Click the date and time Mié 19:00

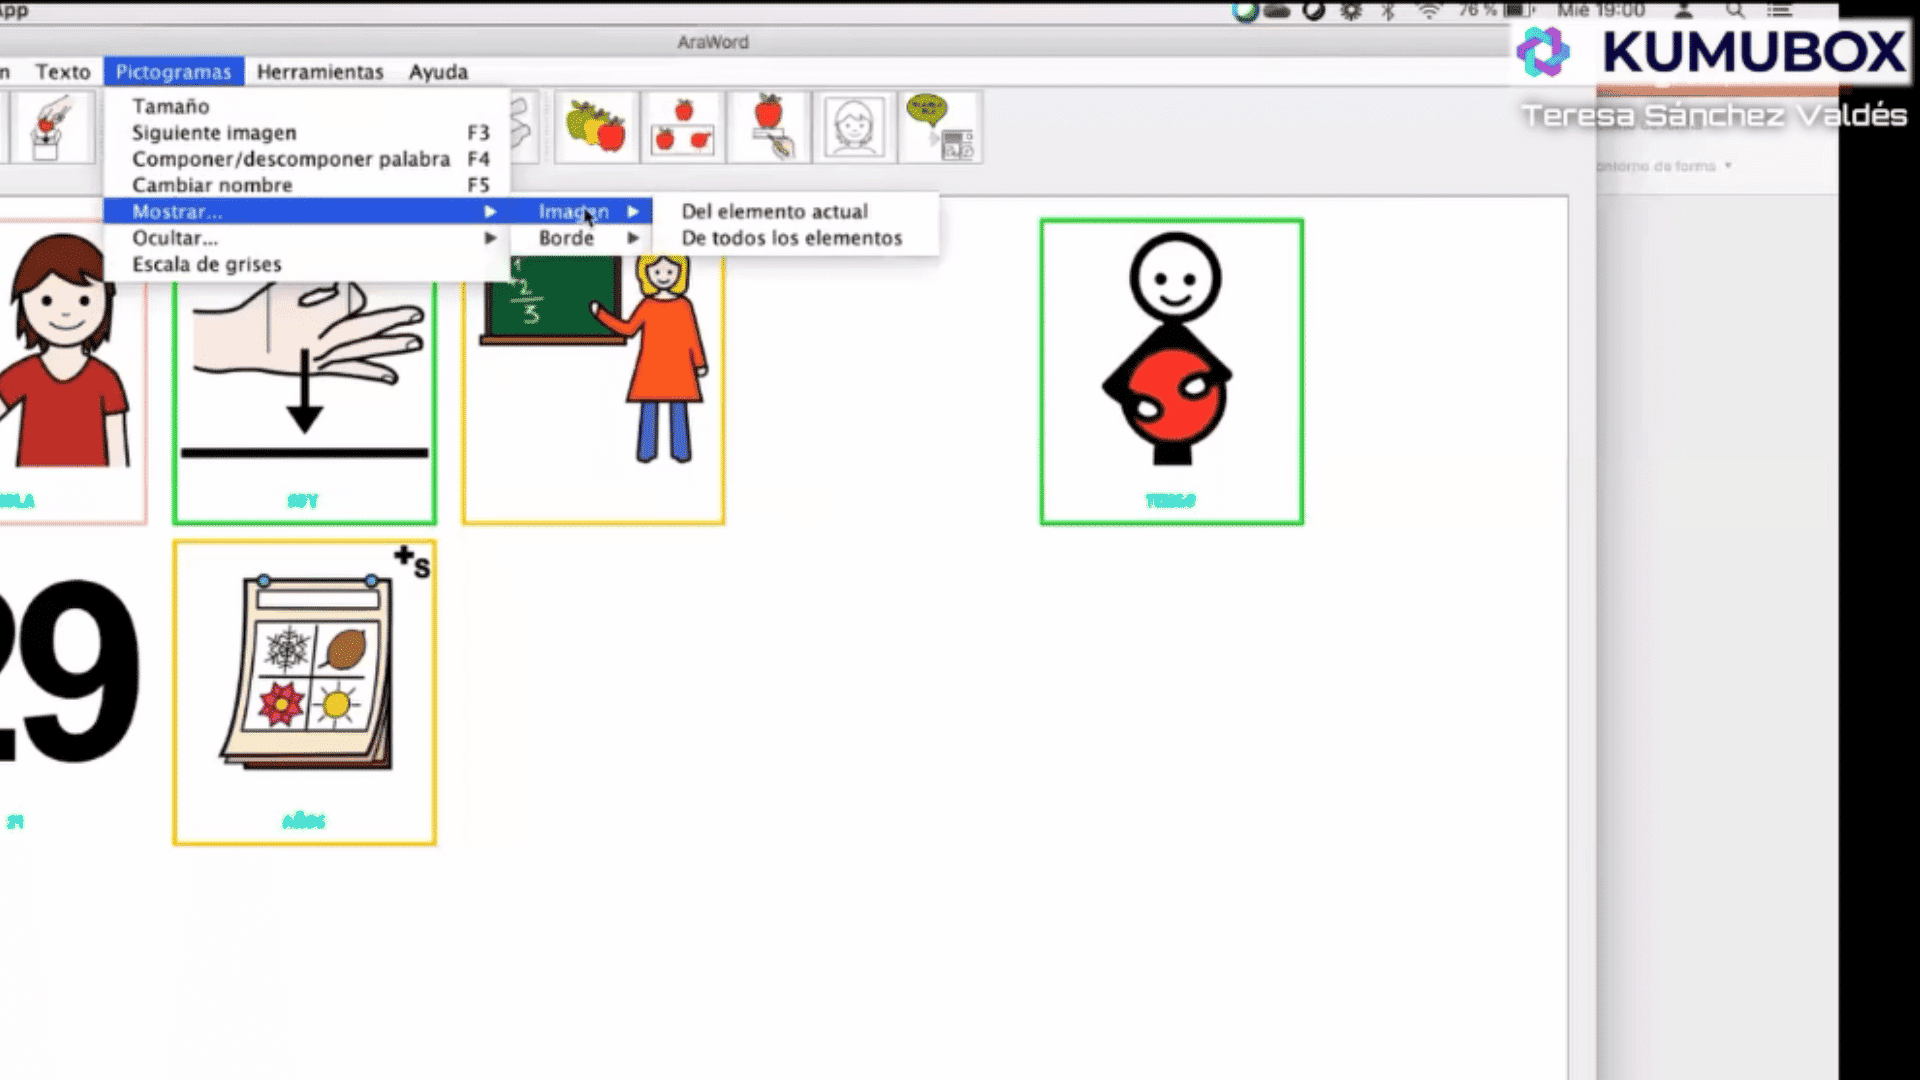tap(1600, 11)
